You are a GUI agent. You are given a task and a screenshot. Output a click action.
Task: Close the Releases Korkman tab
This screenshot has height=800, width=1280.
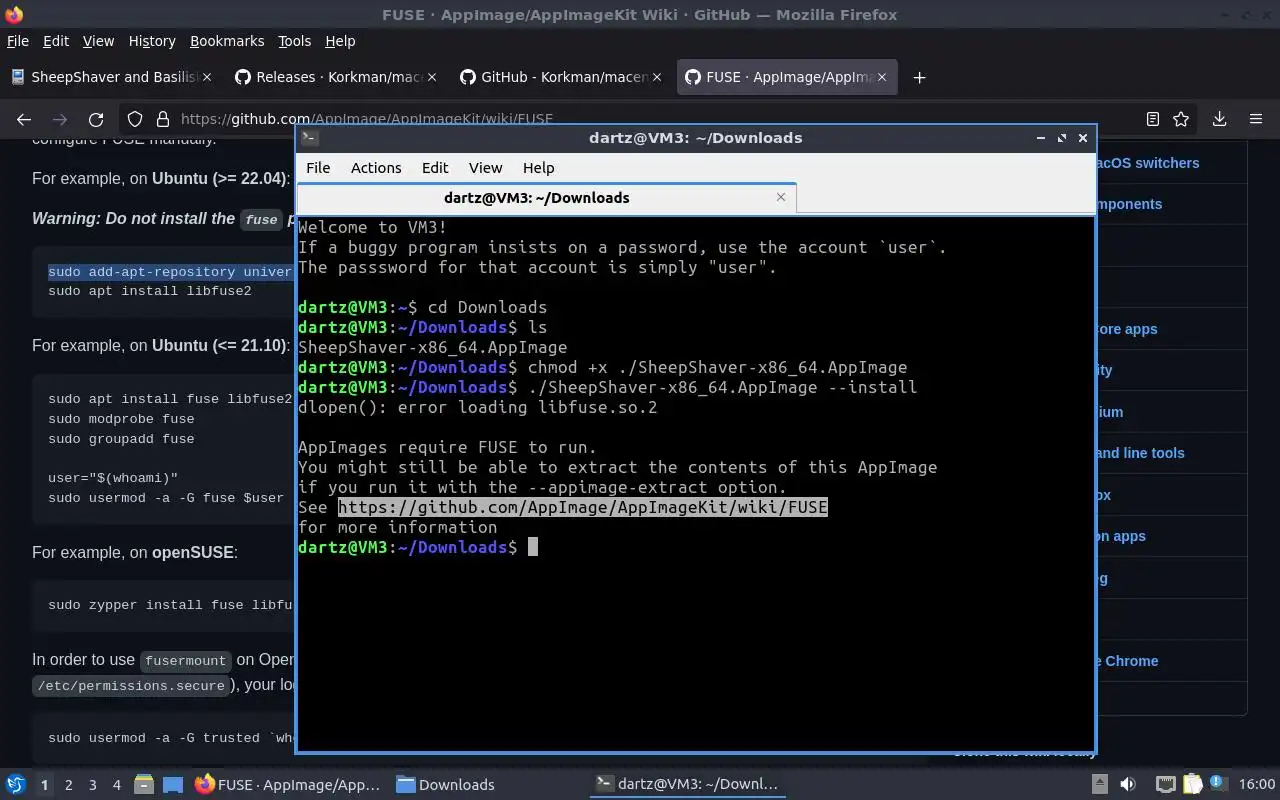click(x=432, y=77)
